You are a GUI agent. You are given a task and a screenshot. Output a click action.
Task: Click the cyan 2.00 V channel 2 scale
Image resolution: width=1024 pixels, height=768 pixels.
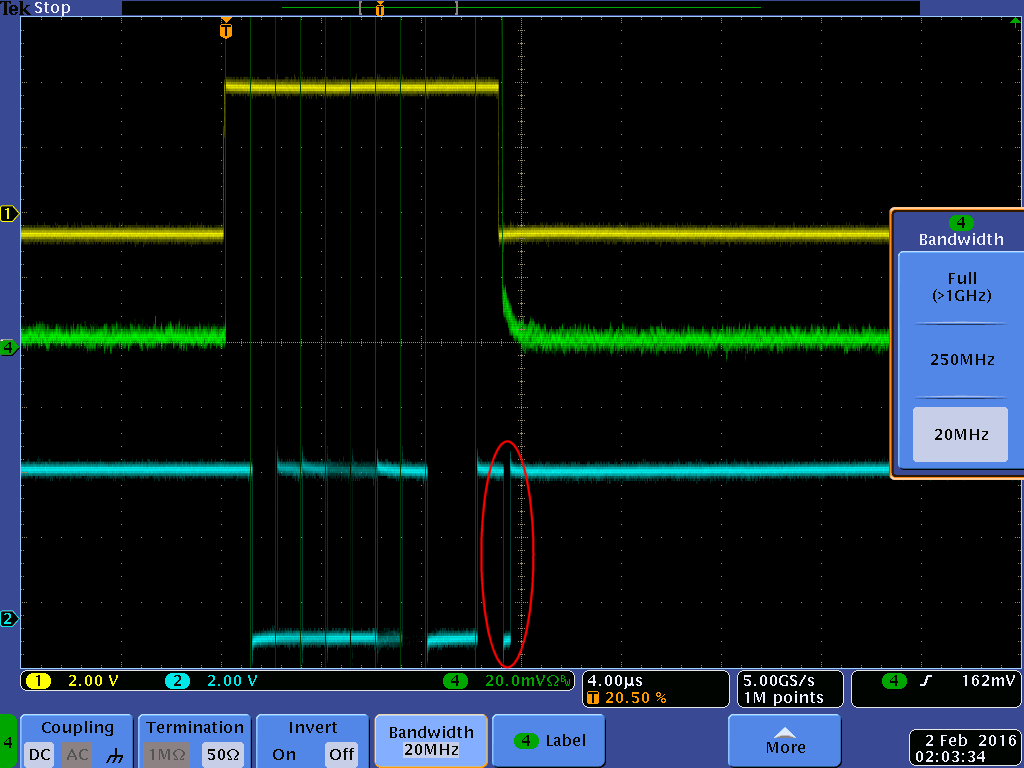click(232, 681)
